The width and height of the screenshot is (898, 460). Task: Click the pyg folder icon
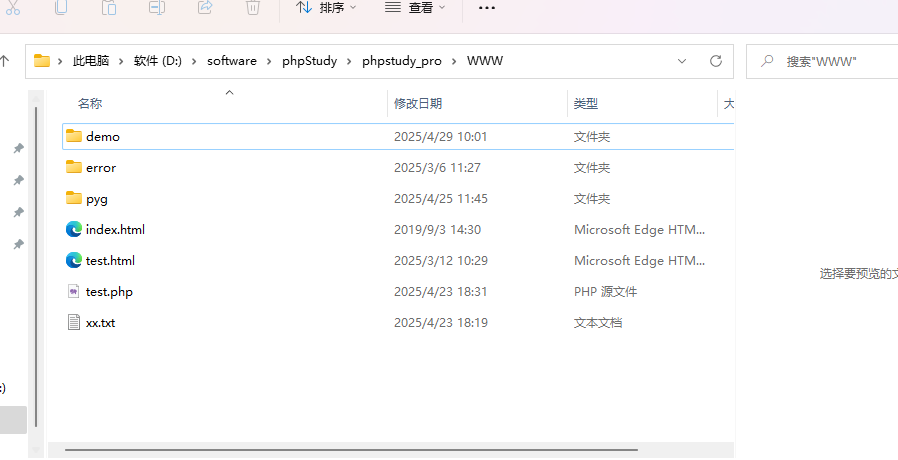74,198
